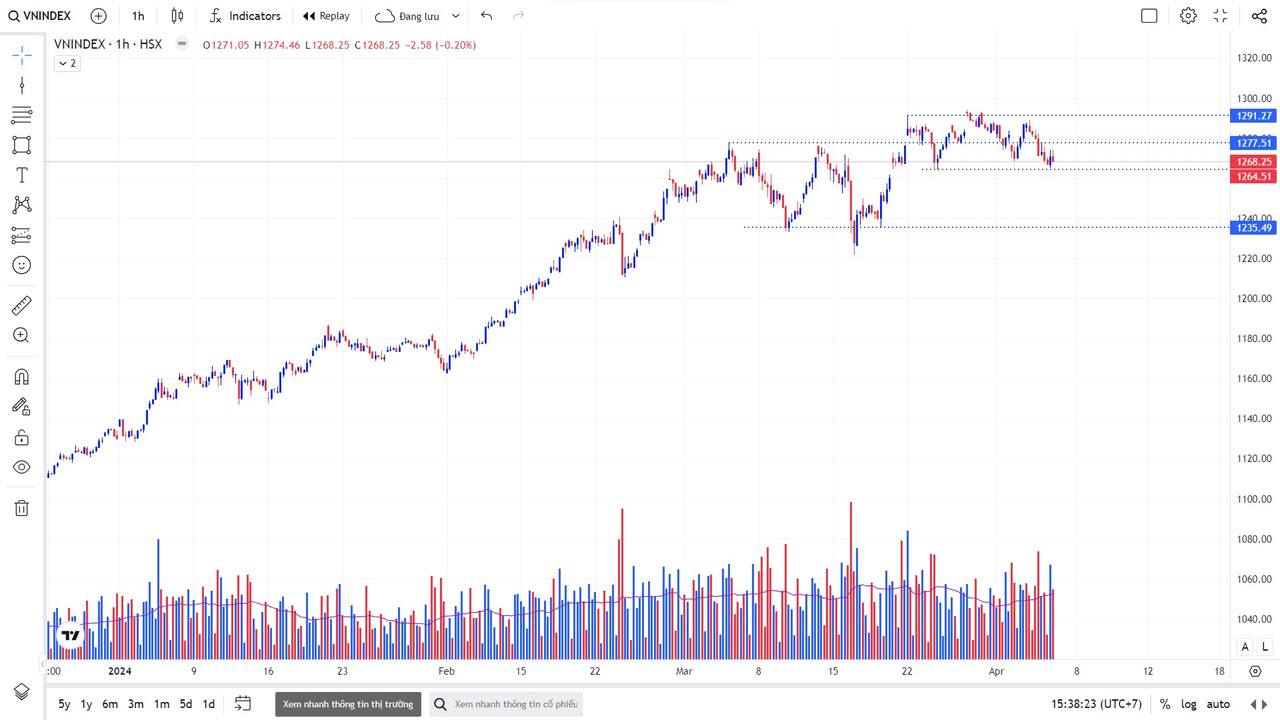Click the 1268.25 current price label
1280x720 pixels.
1253,161
